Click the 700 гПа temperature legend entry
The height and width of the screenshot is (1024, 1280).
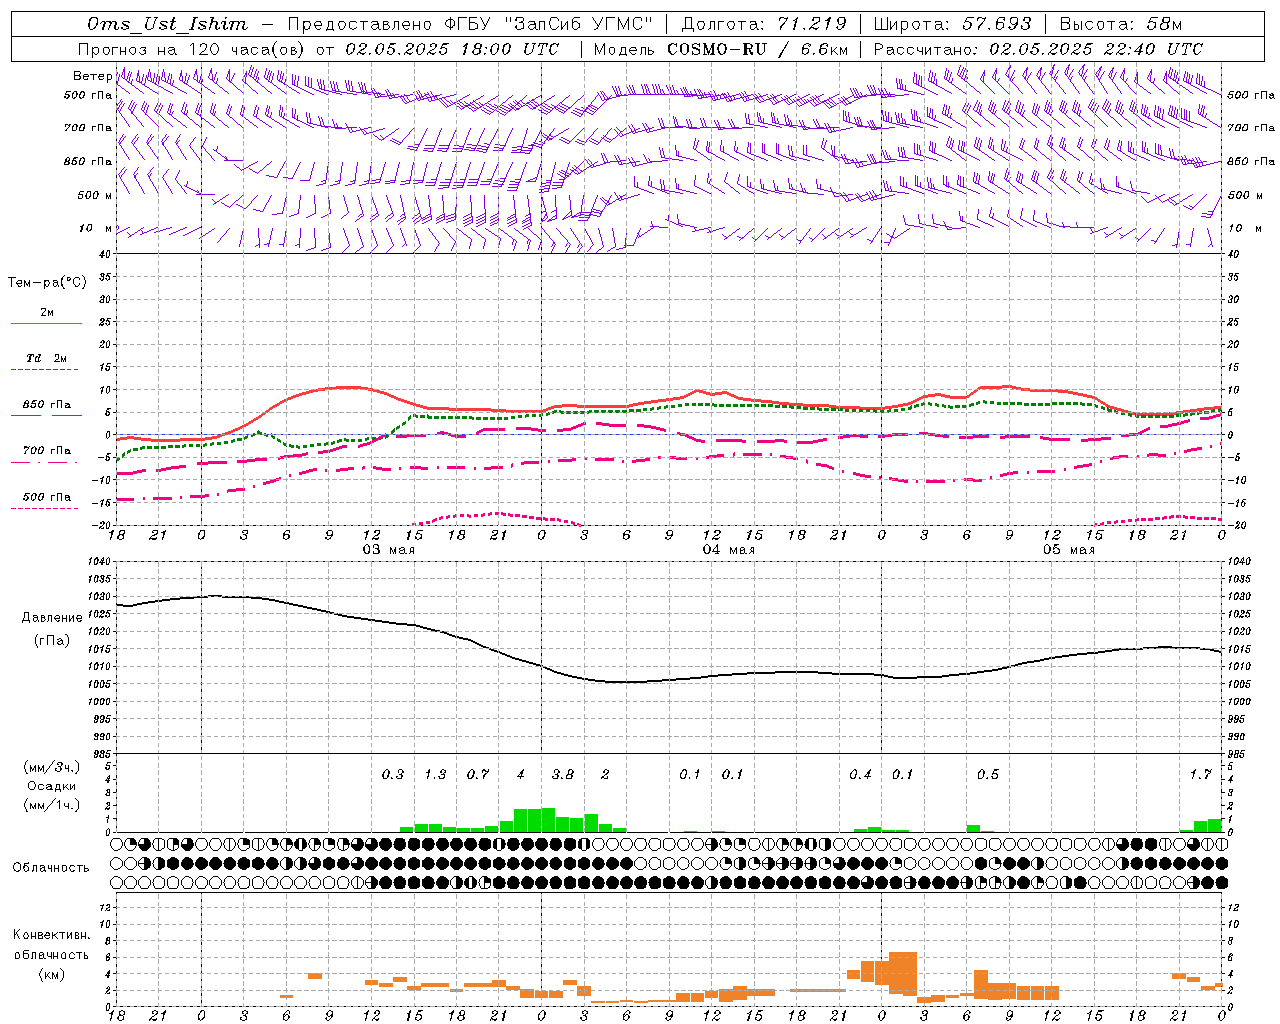(46, 450)
